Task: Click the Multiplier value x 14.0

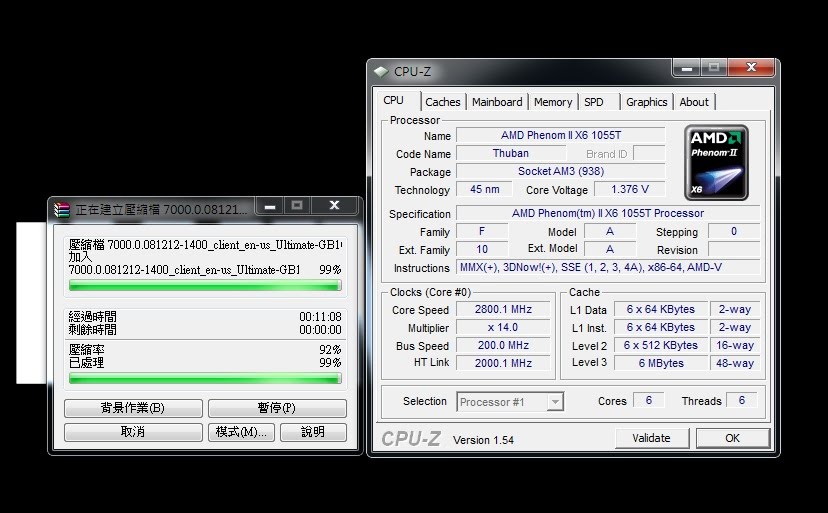Action: tap(503, 328)
